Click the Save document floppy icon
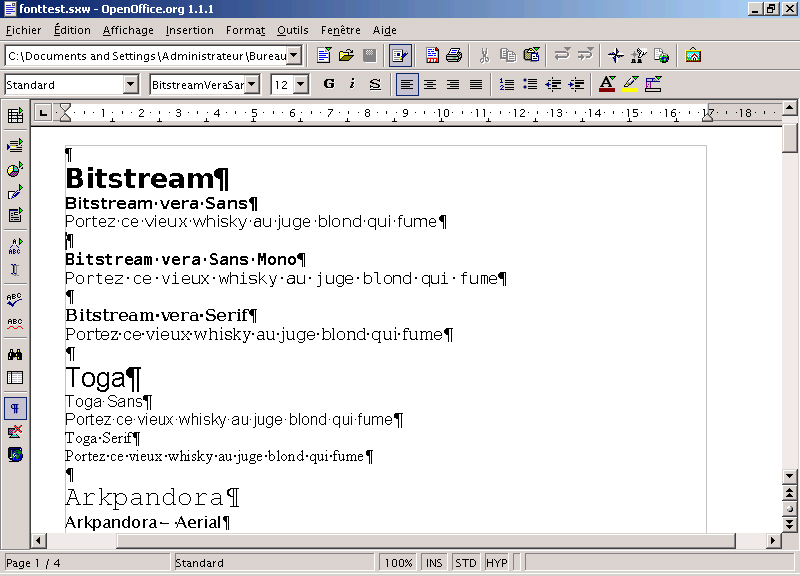The width and height of the screenshot is (800, 576). click(369, 55)
